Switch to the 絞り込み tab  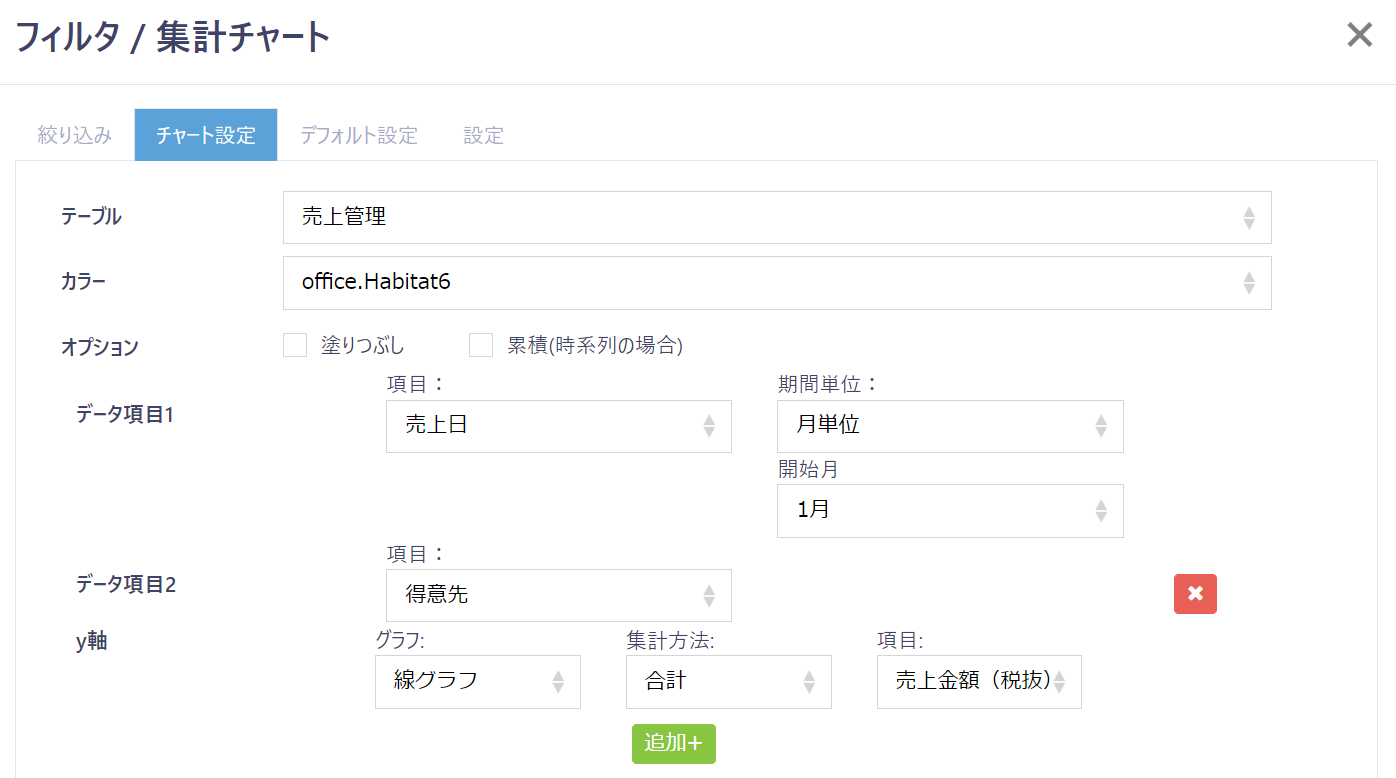pos(75,136)
